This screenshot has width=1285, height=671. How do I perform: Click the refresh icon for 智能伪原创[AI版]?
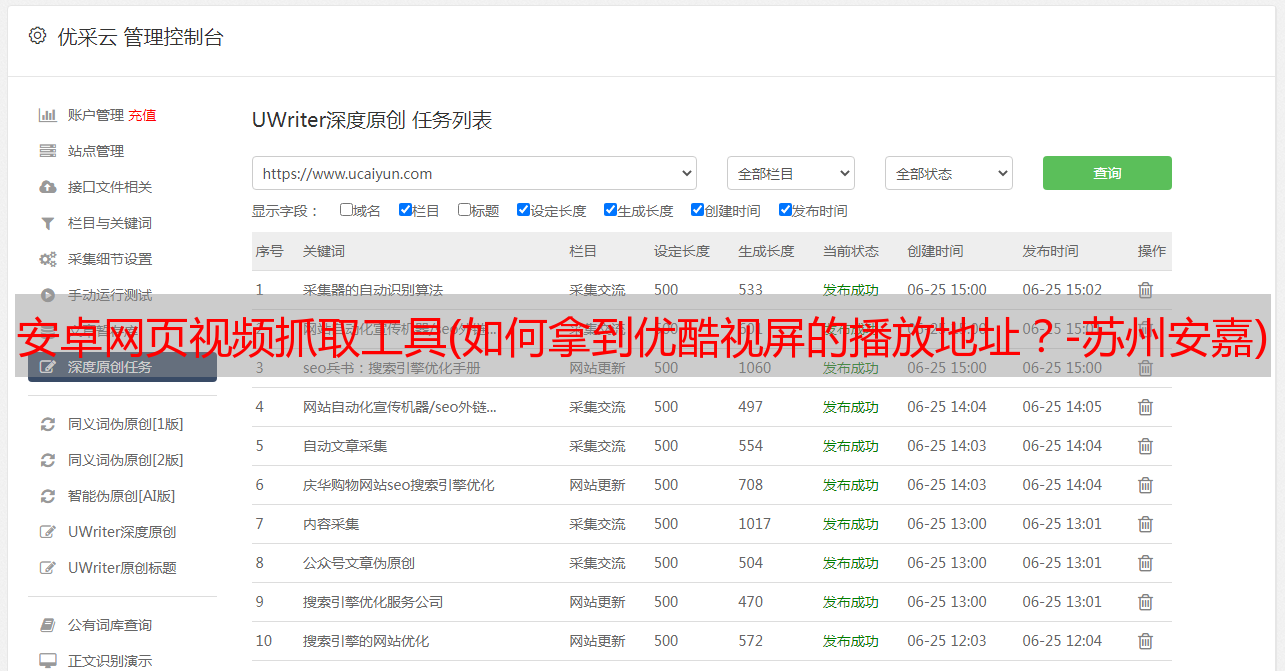point(47,496)
